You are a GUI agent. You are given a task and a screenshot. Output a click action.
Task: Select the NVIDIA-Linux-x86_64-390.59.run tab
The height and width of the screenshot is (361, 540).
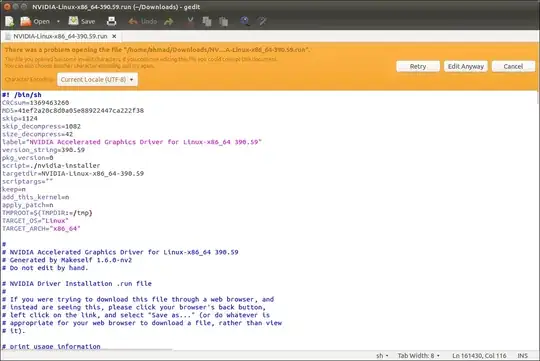click(x=60, y=36)
